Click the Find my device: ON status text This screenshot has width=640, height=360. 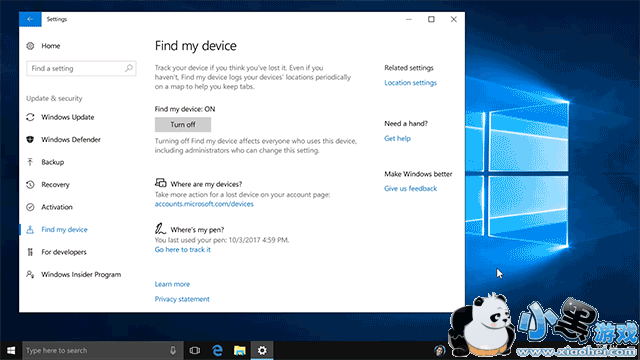click(x=185, y=109)
